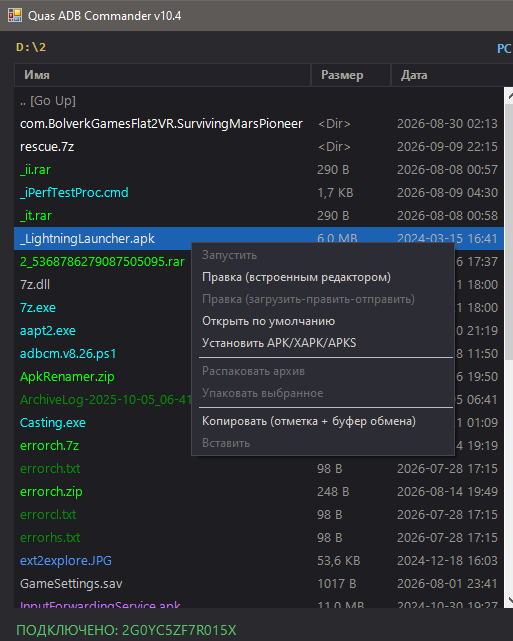Click date 2026-08-14 19:49
This screenshot has height=641, width=513.
[x=447, y=492]
